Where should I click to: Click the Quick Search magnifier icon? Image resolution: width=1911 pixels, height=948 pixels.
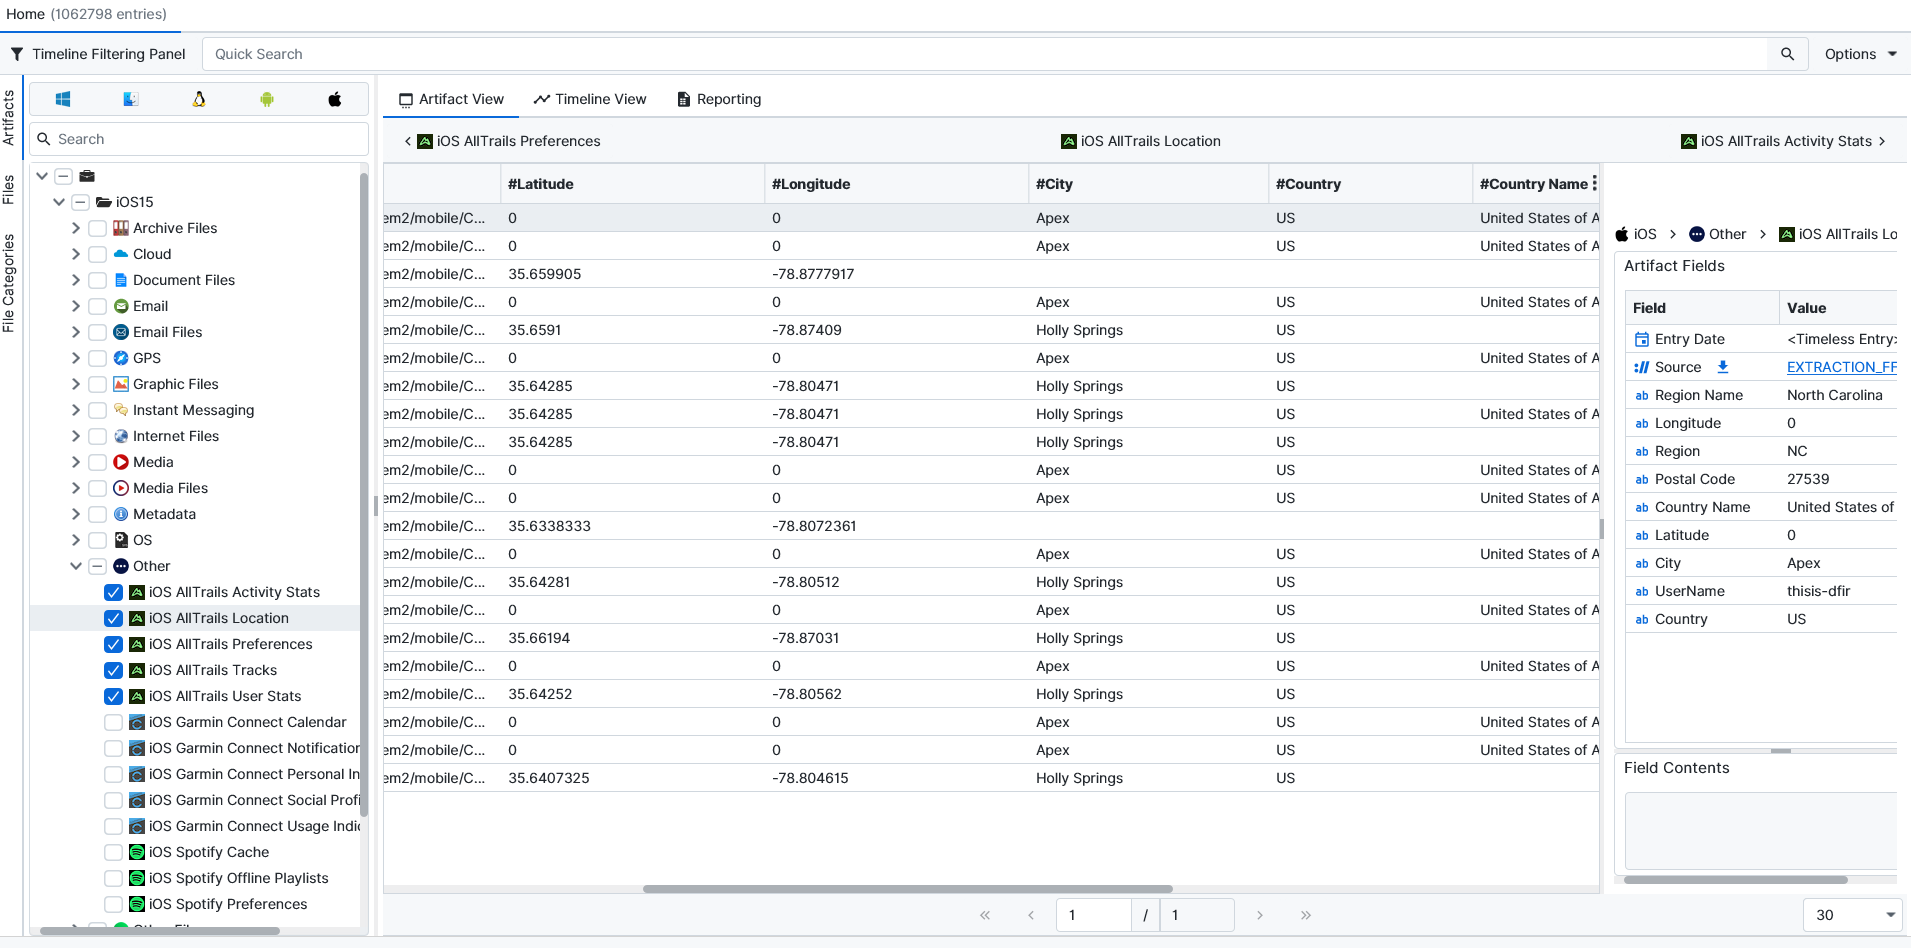(1787, 54)
